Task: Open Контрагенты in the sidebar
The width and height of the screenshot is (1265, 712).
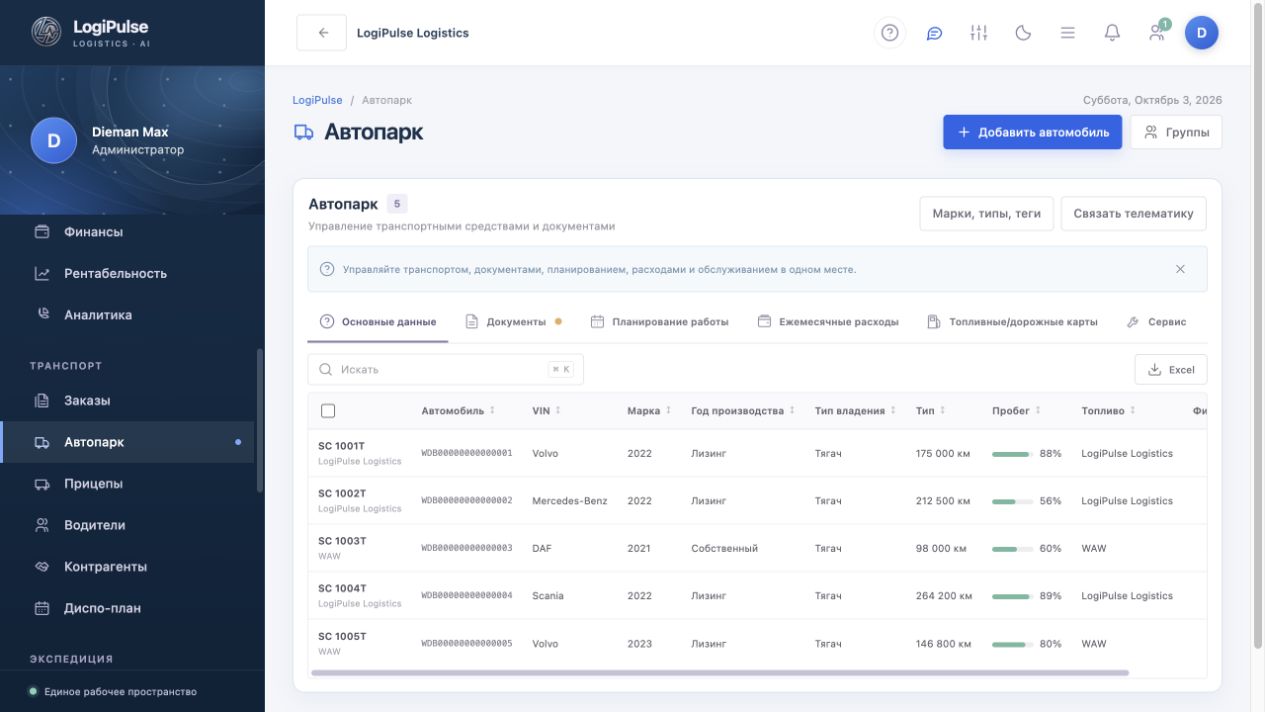Action: (x=127, y=567)
